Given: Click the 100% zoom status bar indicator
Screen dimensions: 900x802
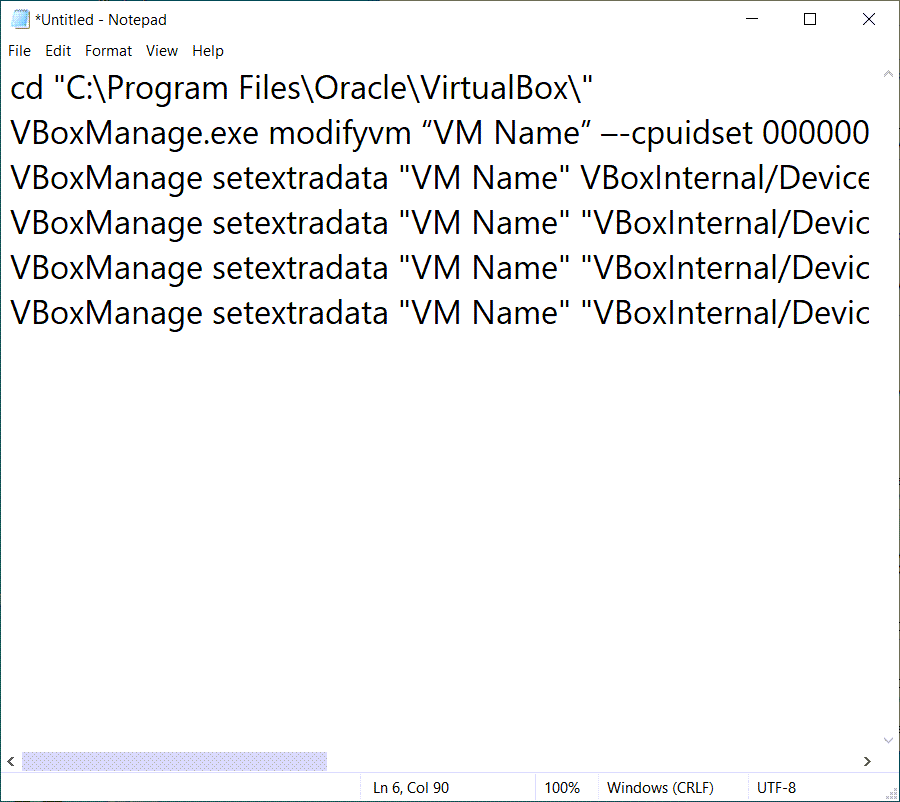Looking at the screenshot, I should [565, 788].
